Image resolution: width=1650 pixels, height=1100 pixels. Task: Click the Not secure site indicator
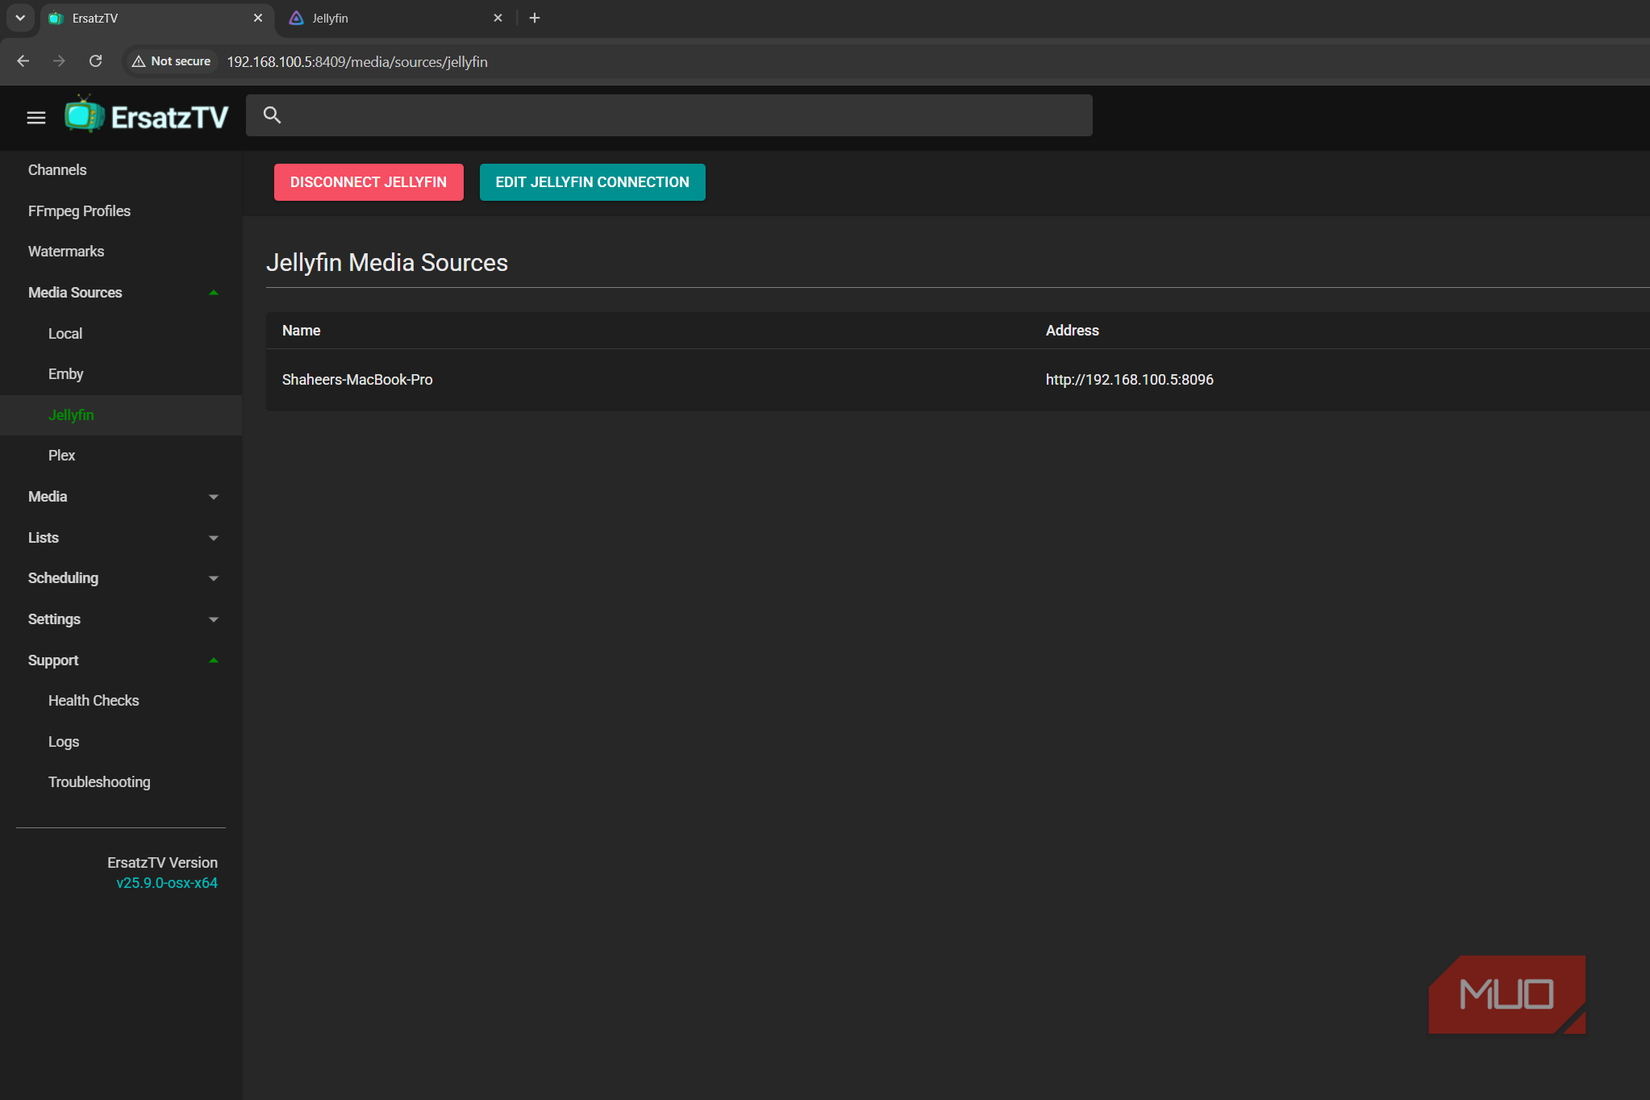pos(171,61)
